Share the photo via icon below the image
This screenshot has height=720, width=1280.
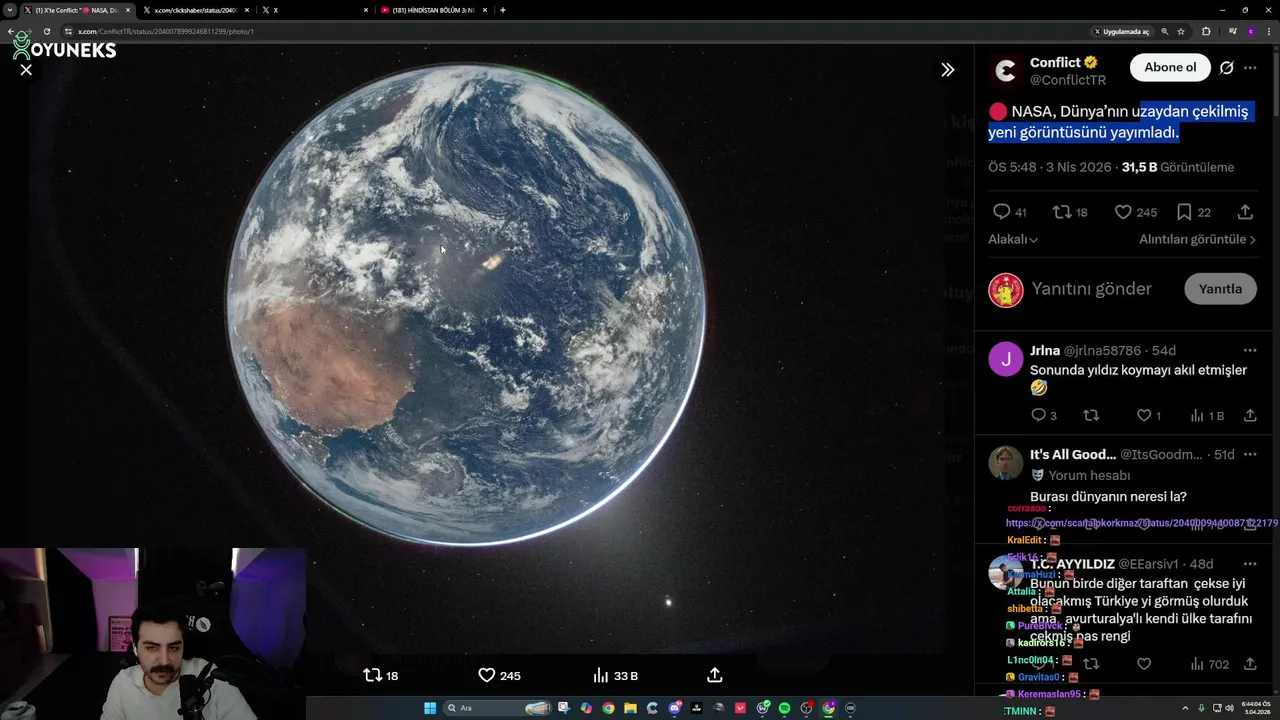(x=714, y=675)
